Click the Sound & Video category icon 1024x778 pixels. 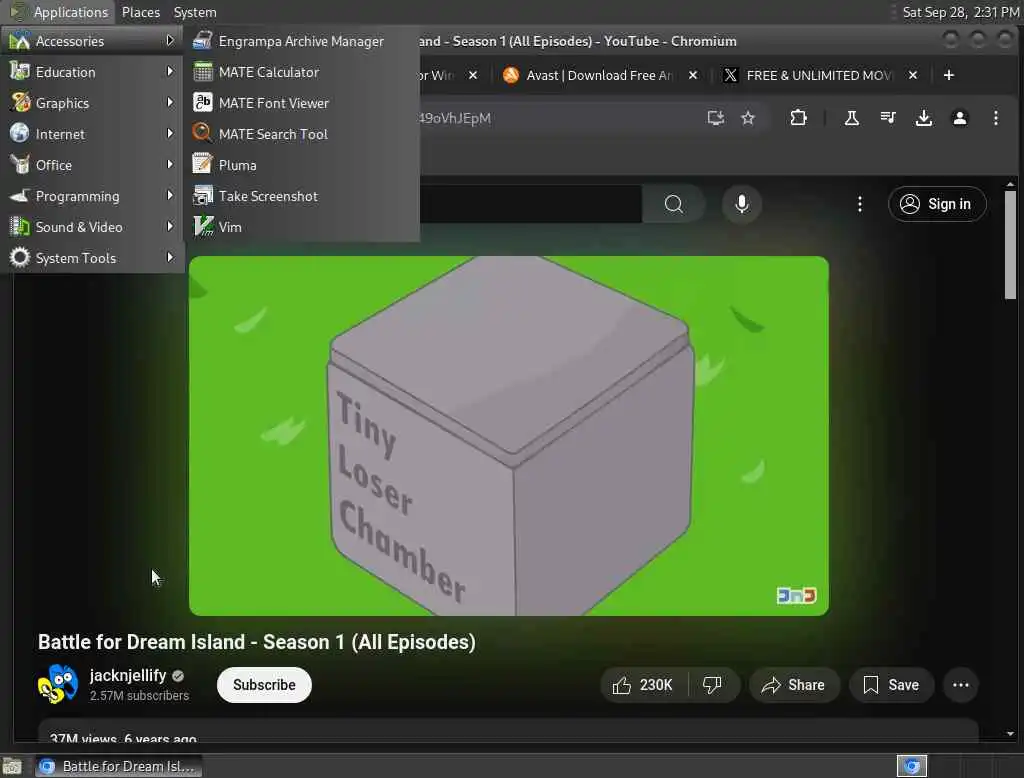pos(20,227)
